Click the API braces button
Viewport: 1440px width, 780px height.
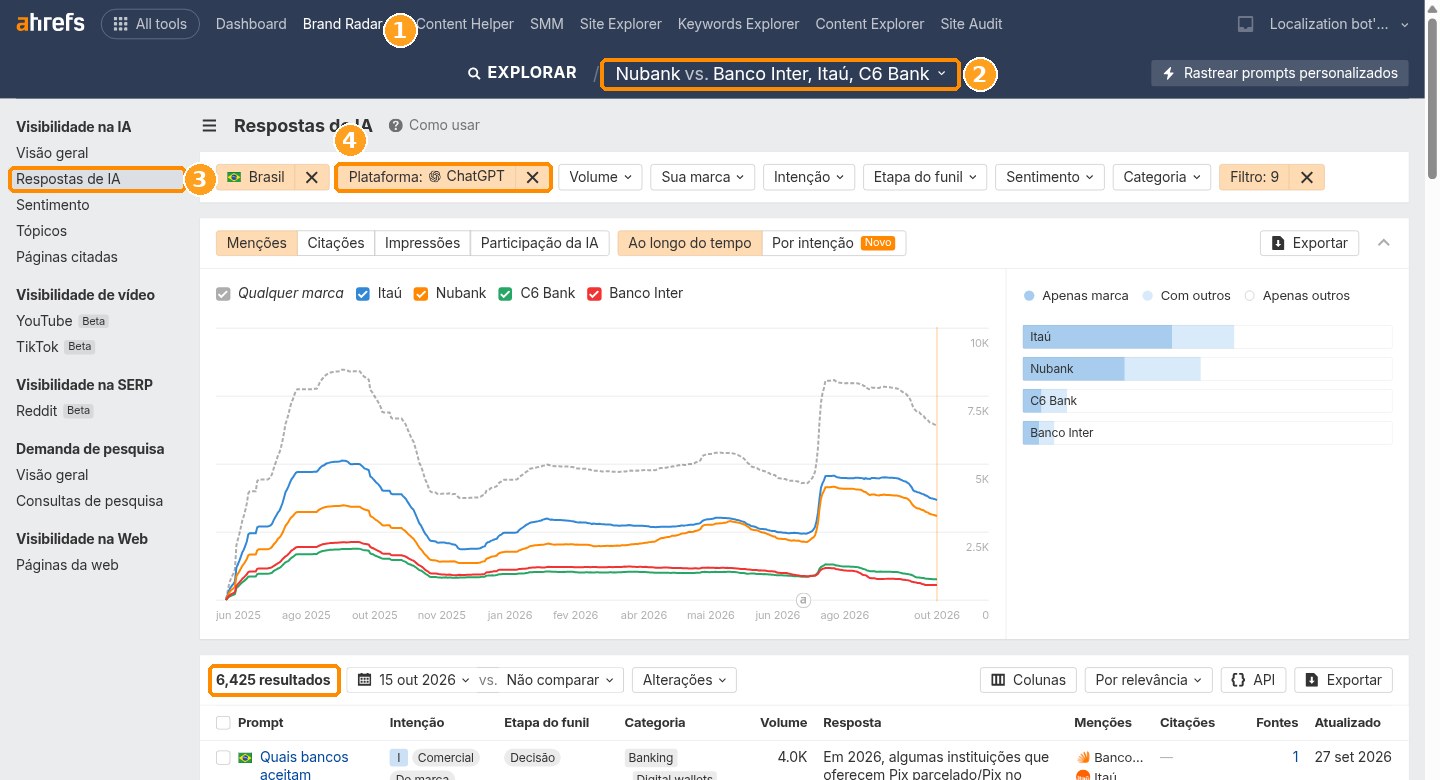(1253, 680)
